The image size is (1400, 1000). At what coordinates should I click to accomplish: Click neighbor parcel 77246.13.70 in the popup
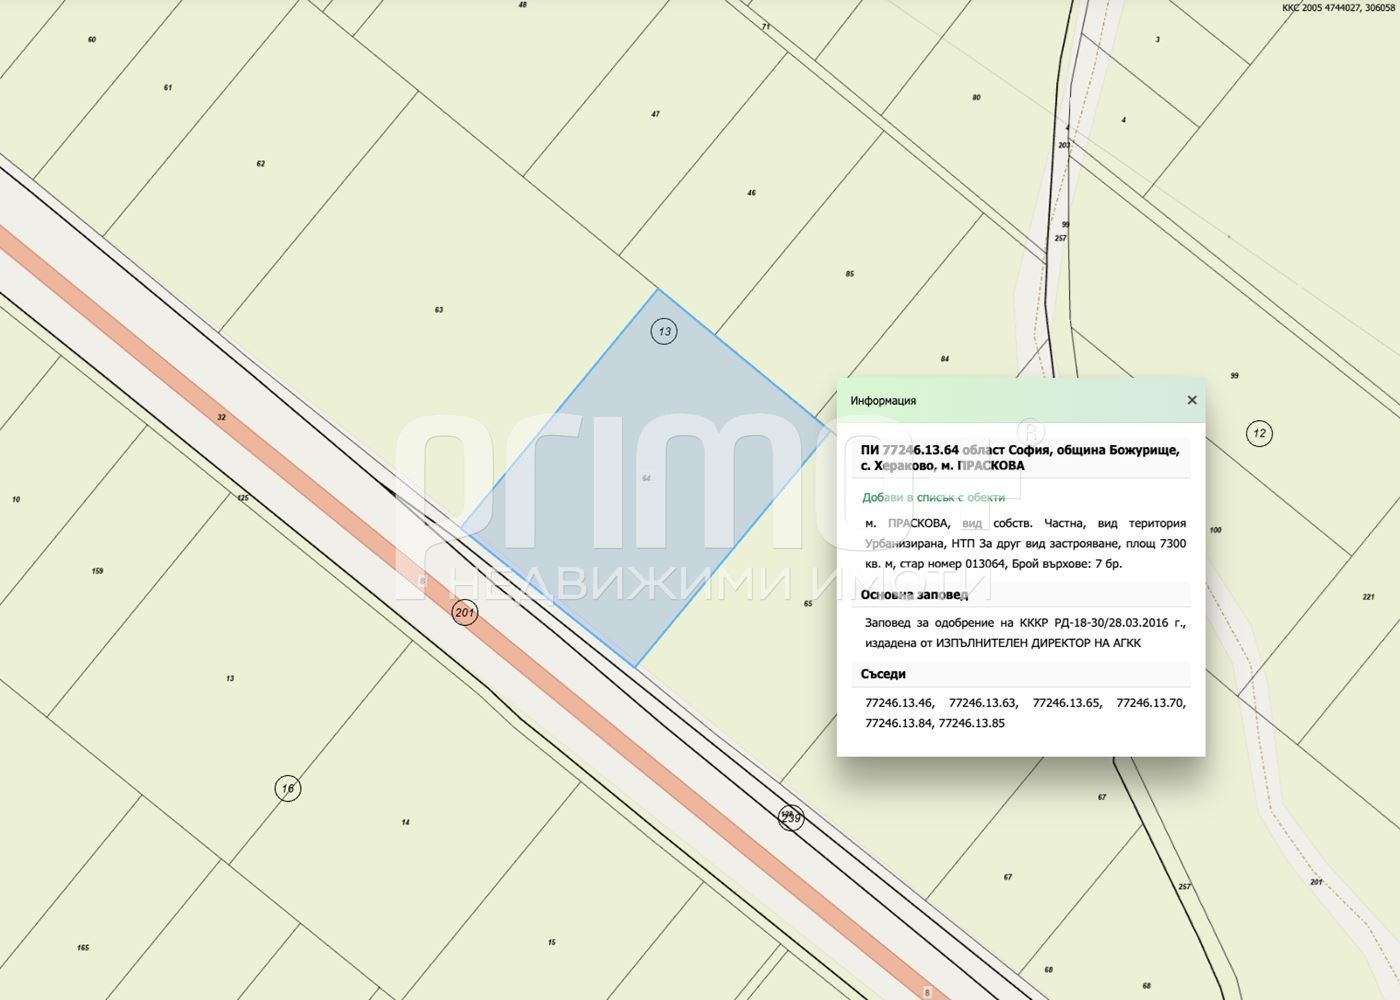pyautogui.click(x=1151, y=703)
